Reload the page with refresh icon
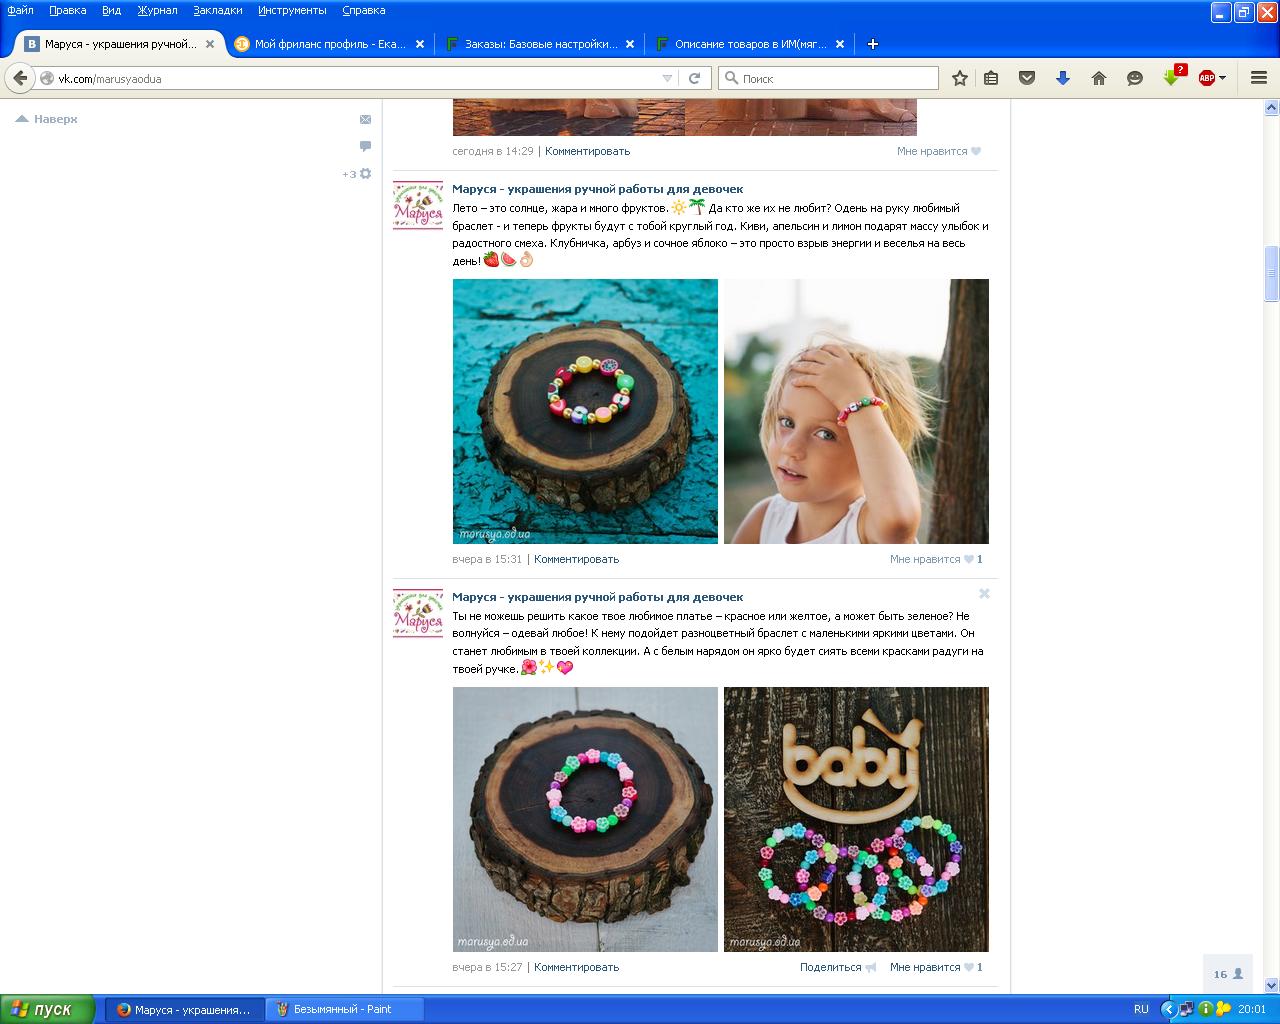Screen dimensions: 1280x1024 tap(694, 78)
